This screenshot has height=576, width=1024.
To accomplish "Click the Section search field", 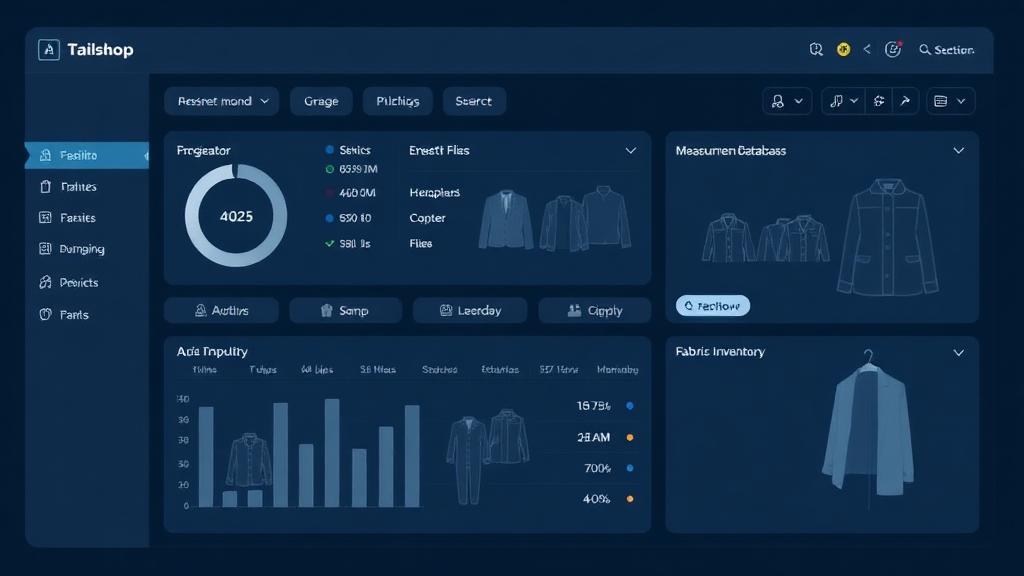I will [x=946, y=48].
